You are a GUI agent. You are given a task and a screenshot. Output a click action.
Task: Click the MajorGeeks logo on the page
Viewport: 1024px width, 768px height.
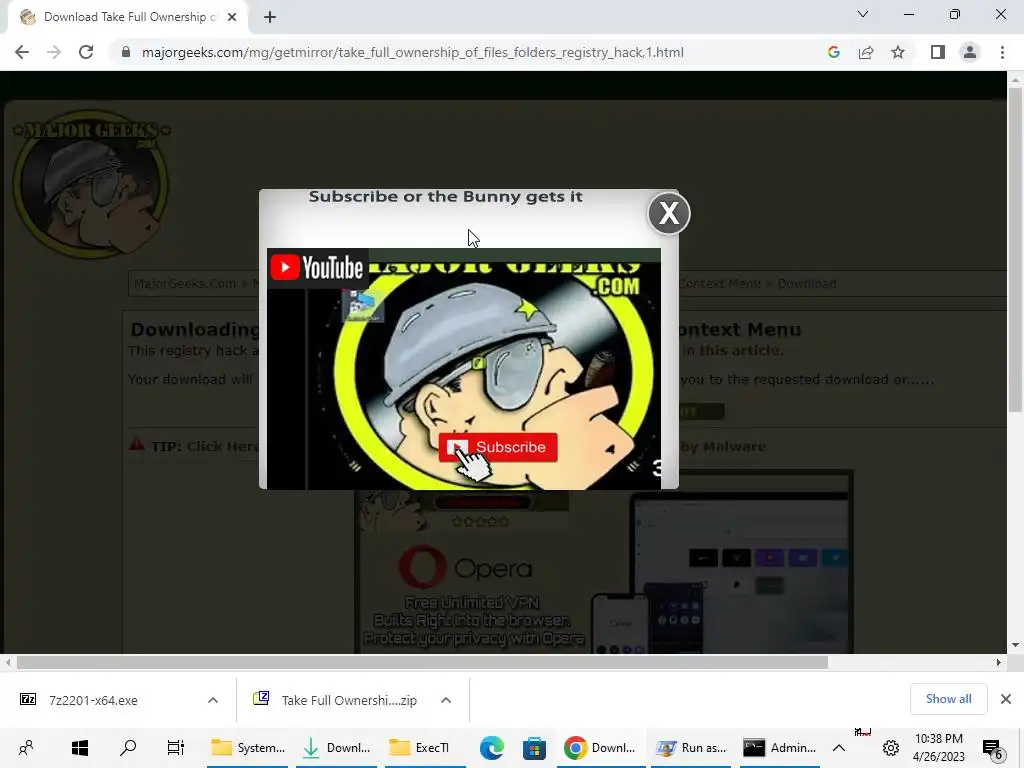click(x=91, y=184)
